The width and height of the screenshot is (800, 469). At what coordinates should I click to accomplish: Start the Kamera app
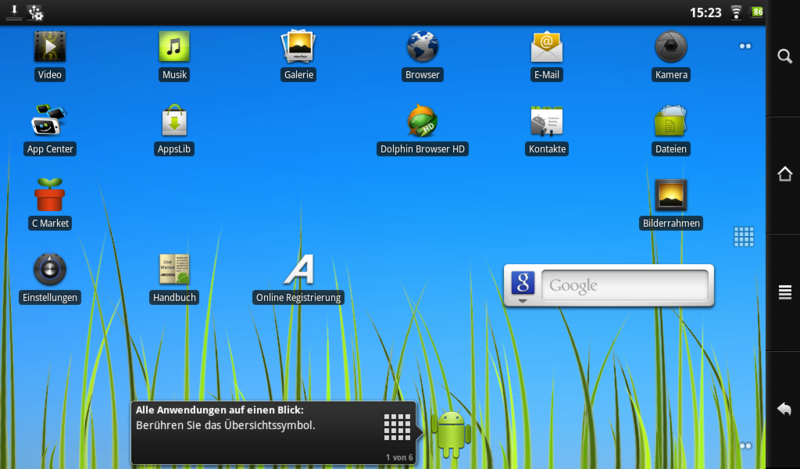point(671,47)
